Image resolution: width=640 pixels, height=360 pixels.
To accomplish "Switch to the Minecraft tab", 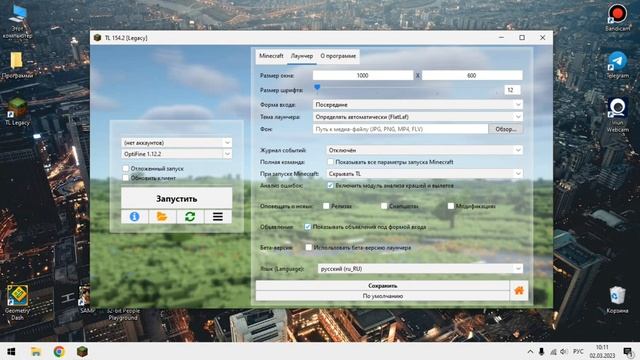I will click(271, 56).
